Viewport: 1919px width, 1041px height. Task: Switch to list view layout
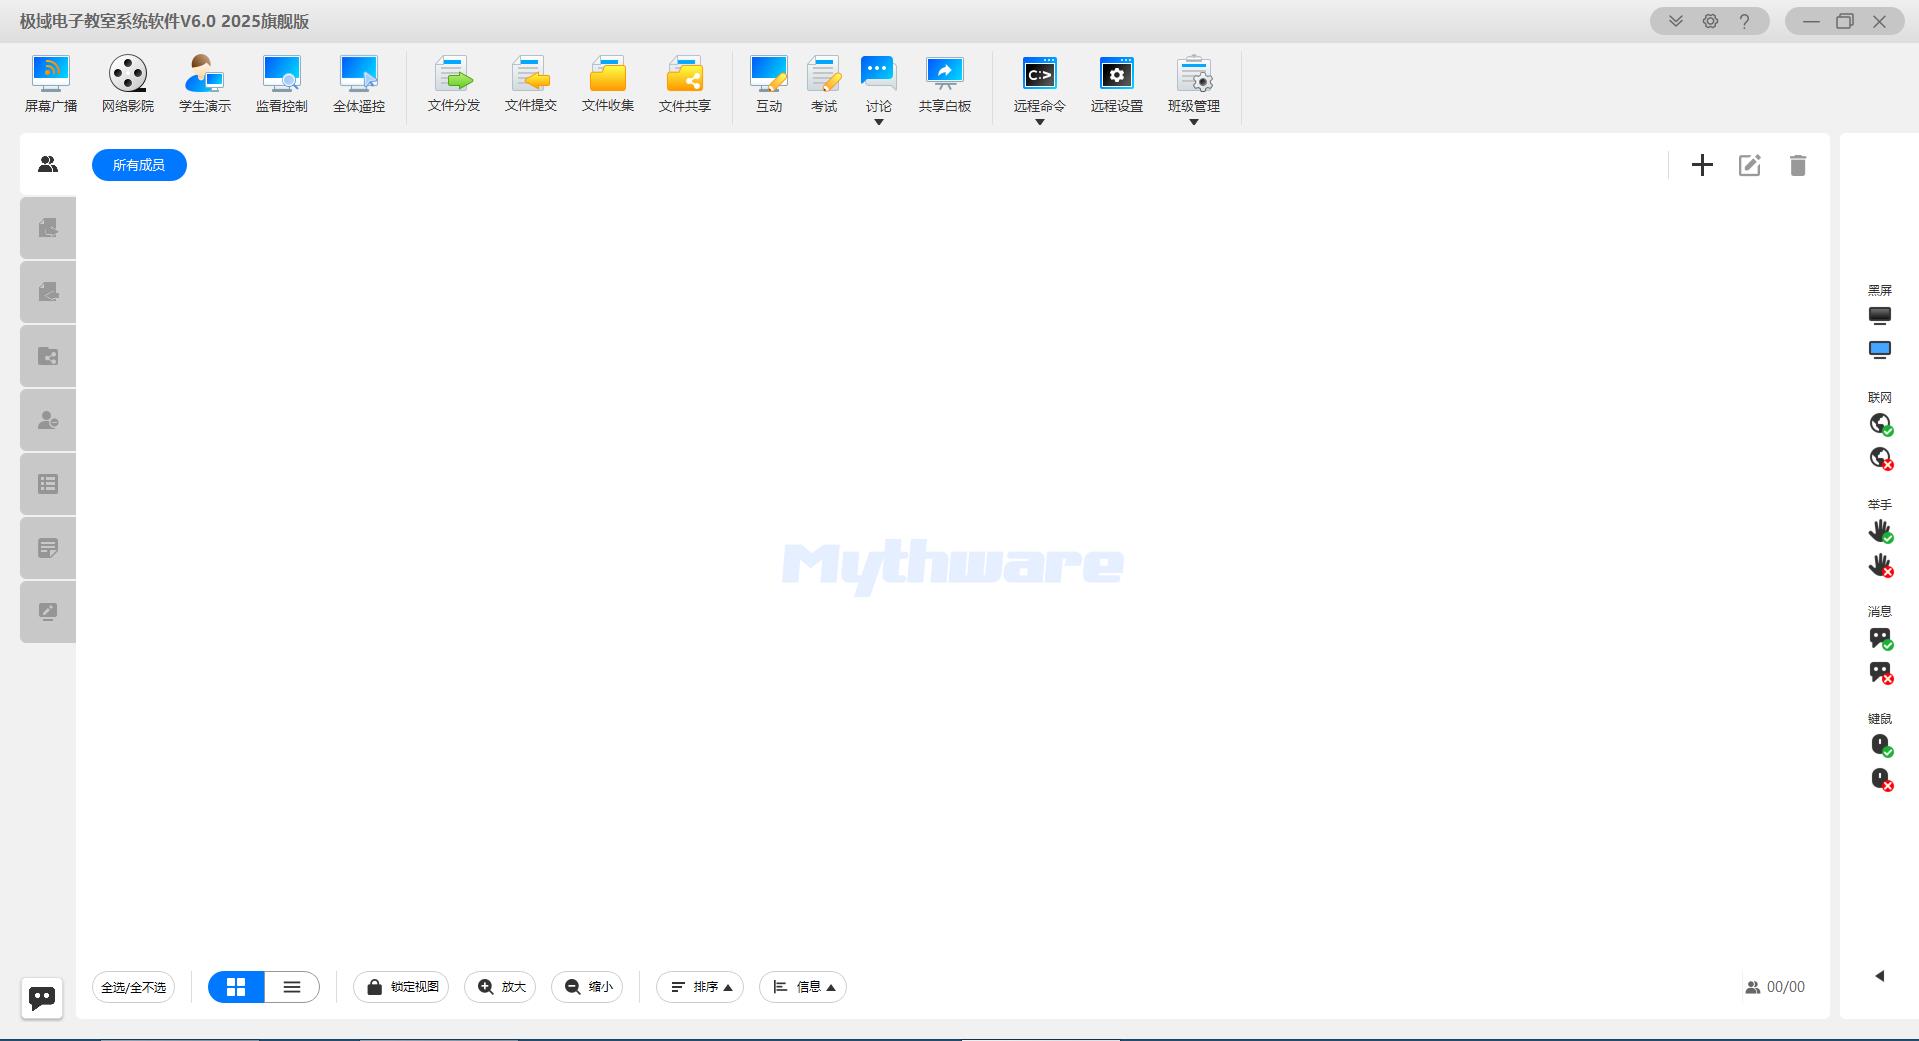(292, 987)
